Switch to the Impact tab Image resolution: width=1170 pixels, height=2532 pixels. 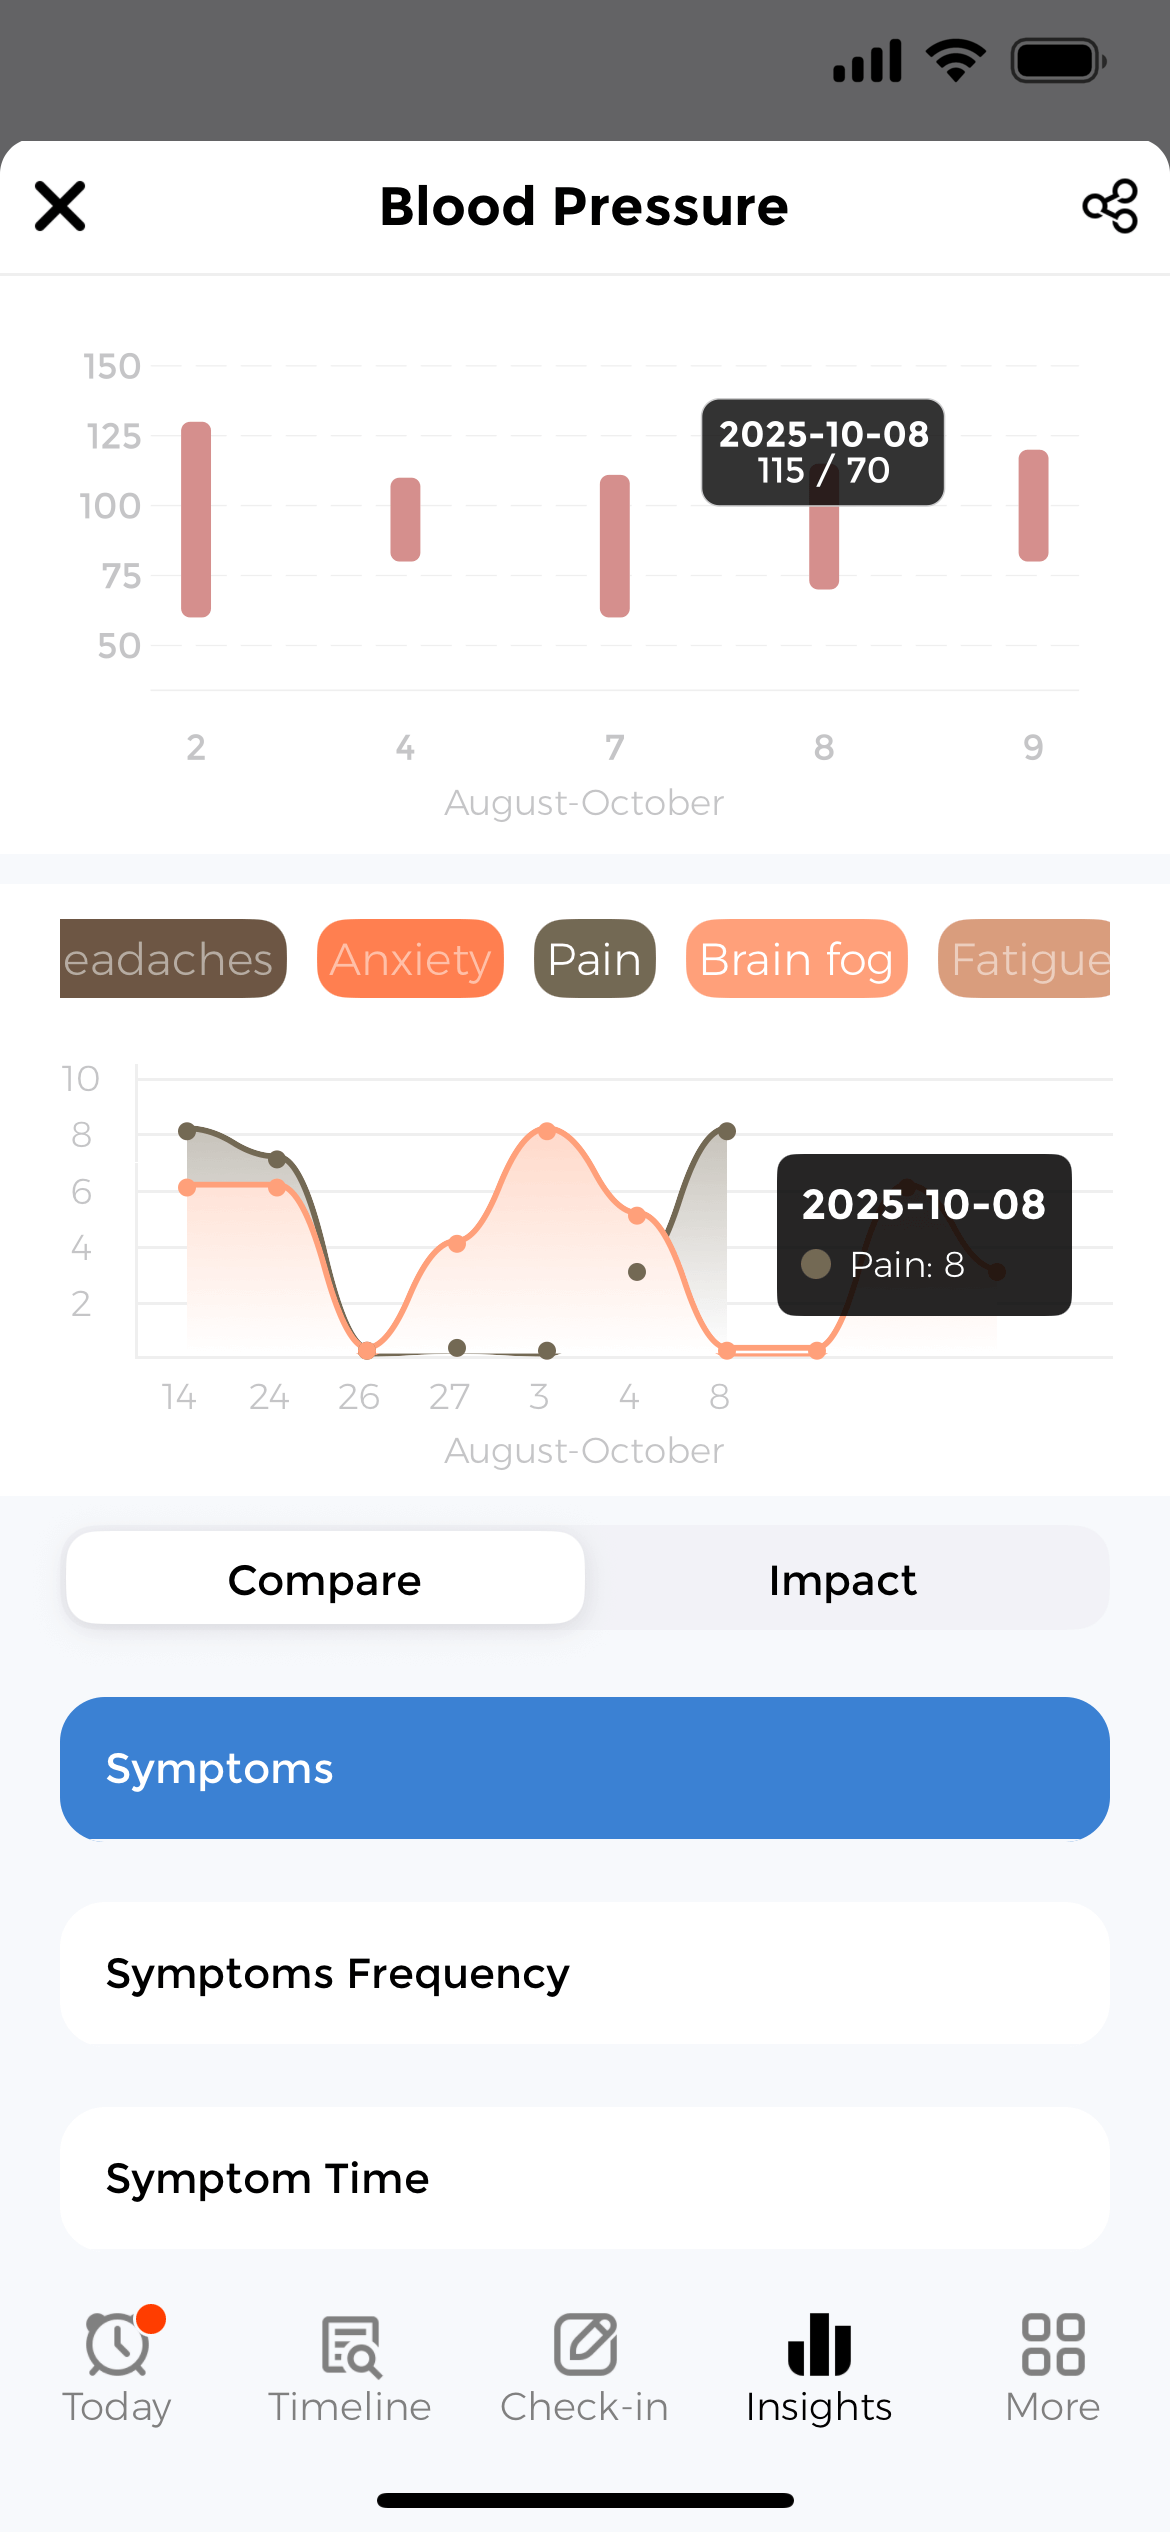coord(843,1579)
